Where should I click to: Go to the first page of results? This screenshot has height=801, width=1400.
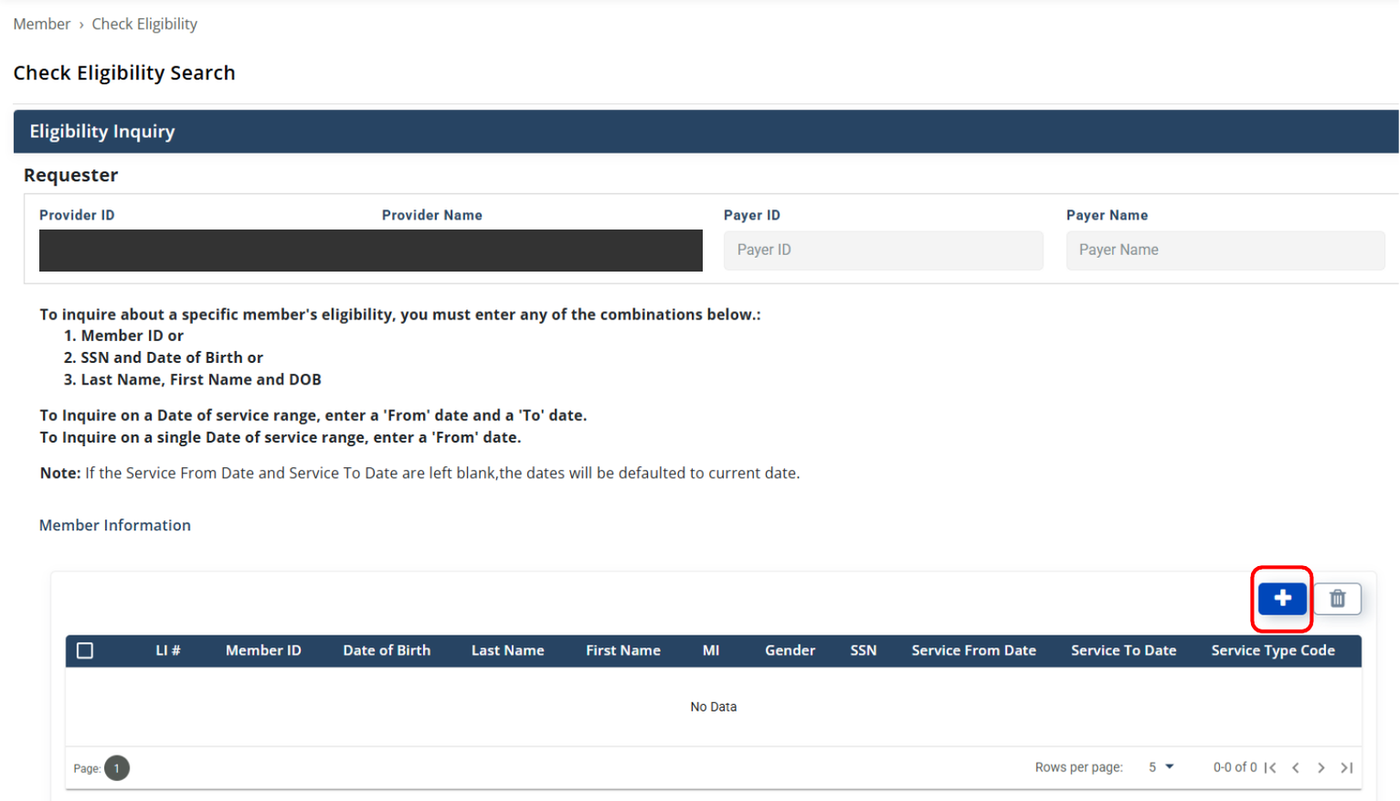coord(1270,768)
